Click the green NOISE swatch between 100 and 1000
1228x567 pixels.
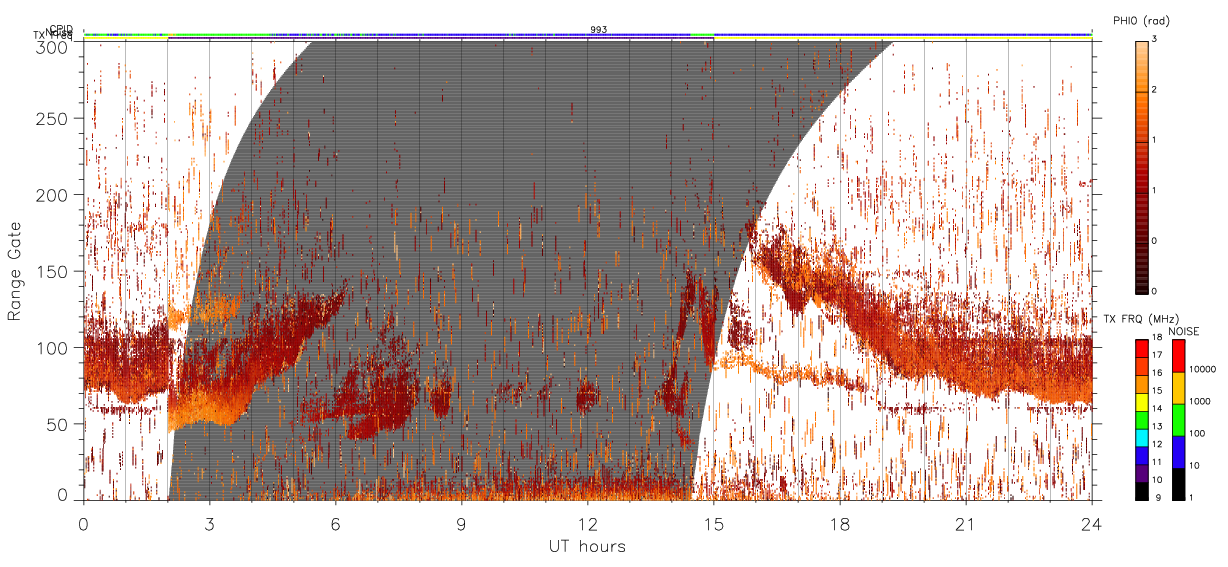(1178, 420)
